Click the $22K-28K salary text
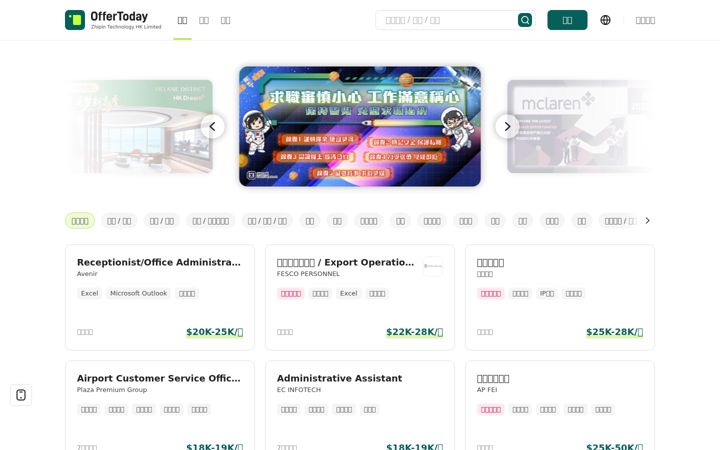Viewport: 720px width, 450px height. click(415, 332)
